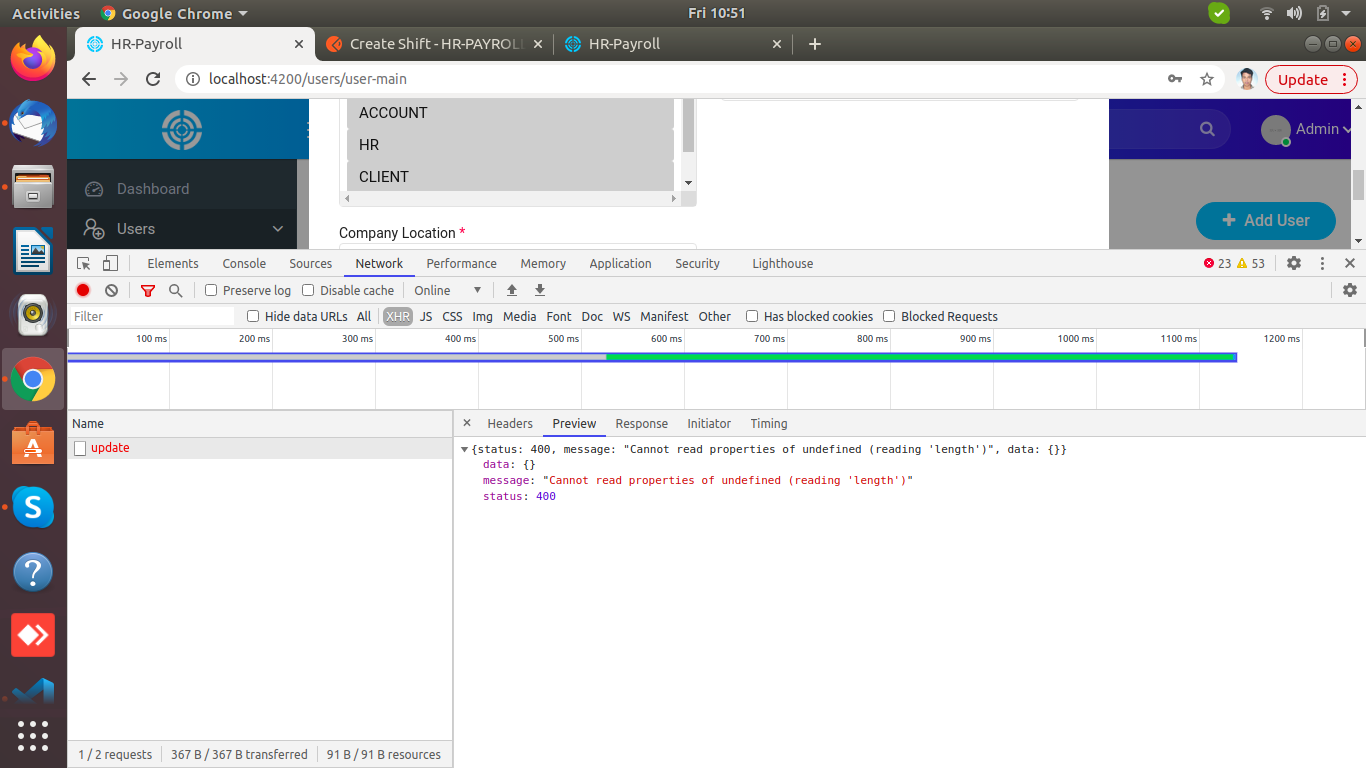
Task: Open the network search magnifier
Action: [x=176, y=290]
